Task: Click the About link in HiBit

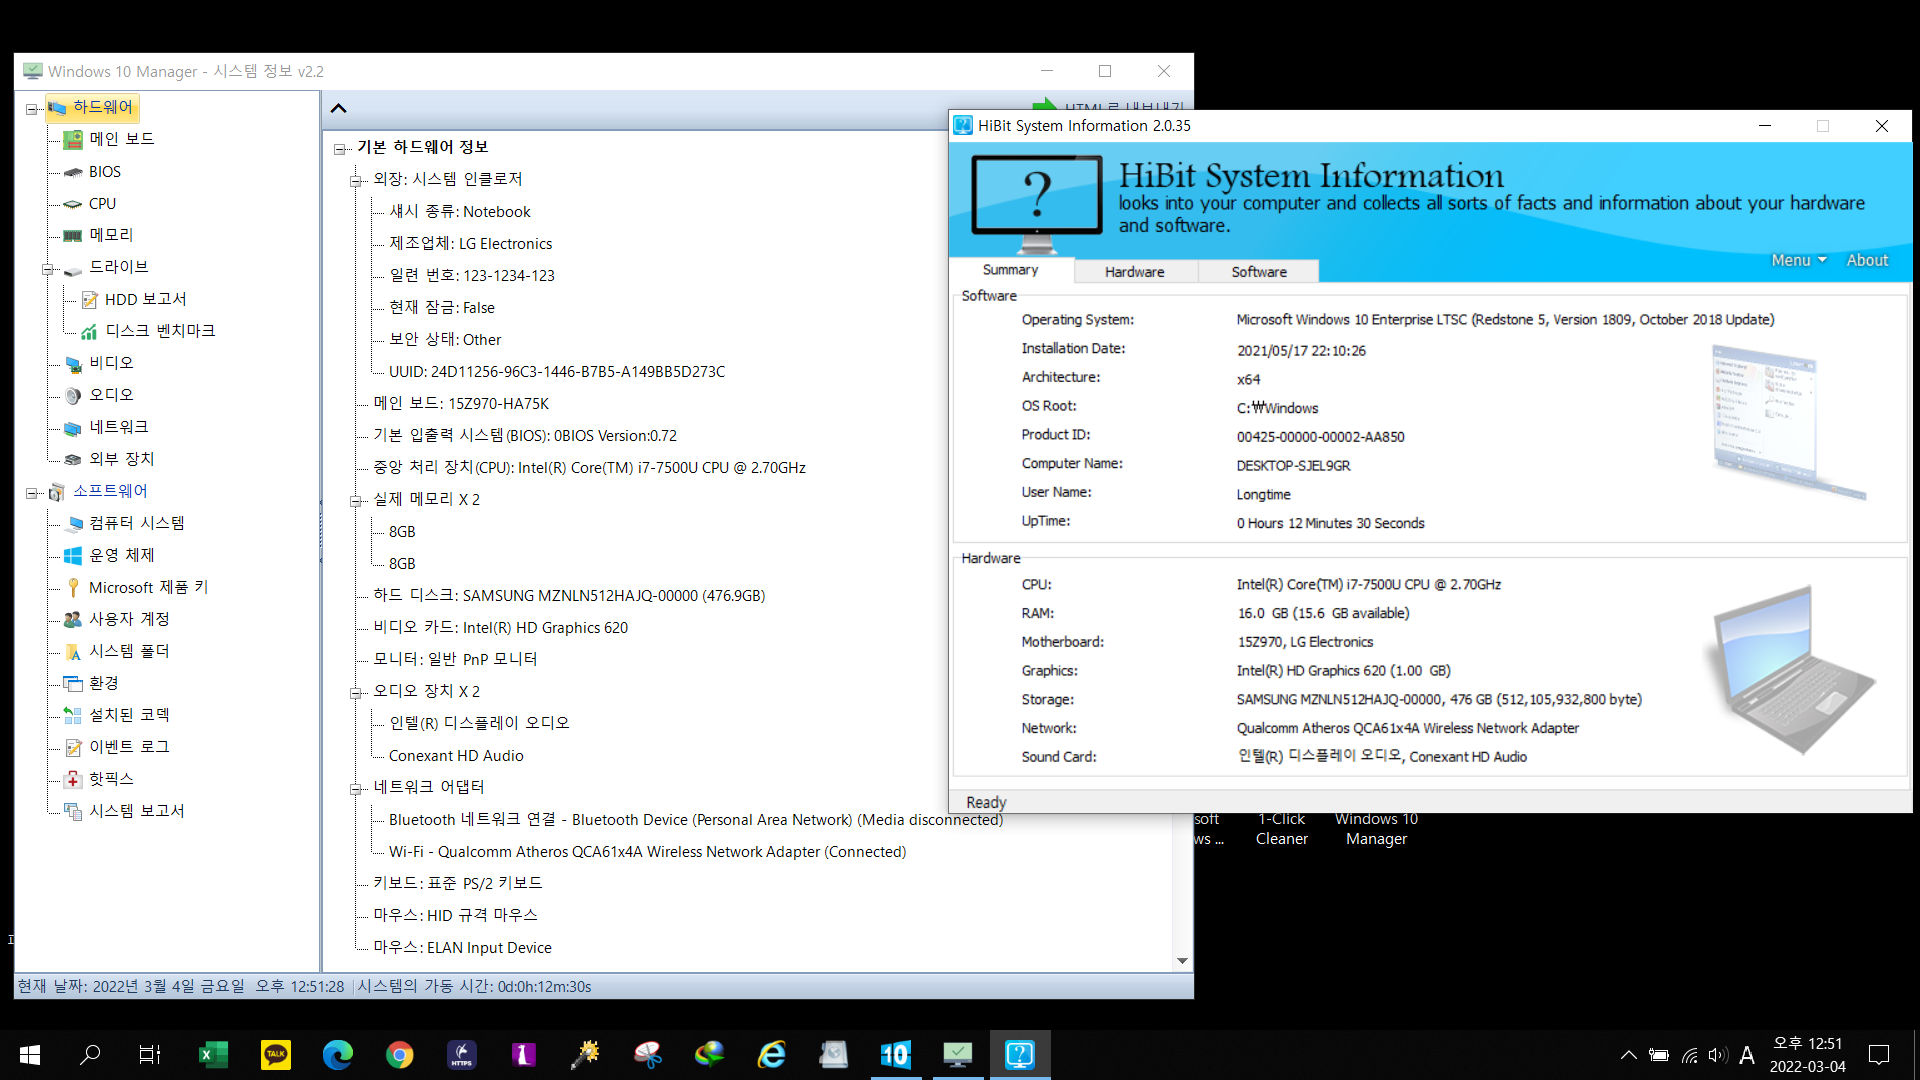Action: click(1866, 260)
